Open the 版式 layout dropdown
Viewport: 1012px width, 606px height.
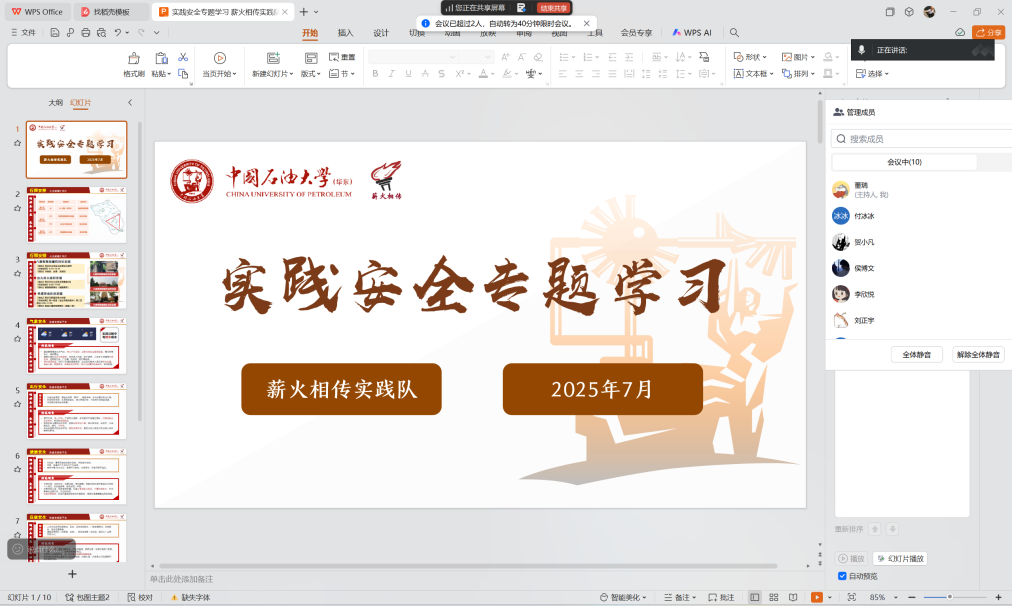[311, 73]
